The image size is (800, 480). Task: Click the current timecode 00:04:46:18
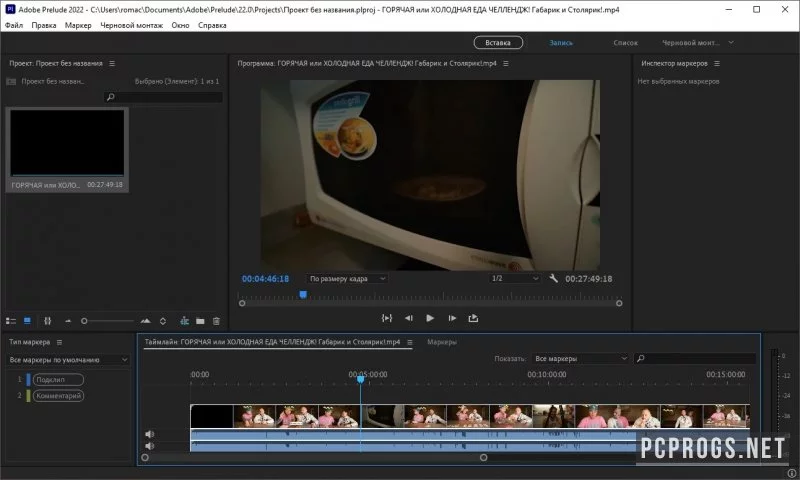click(265, 279)
